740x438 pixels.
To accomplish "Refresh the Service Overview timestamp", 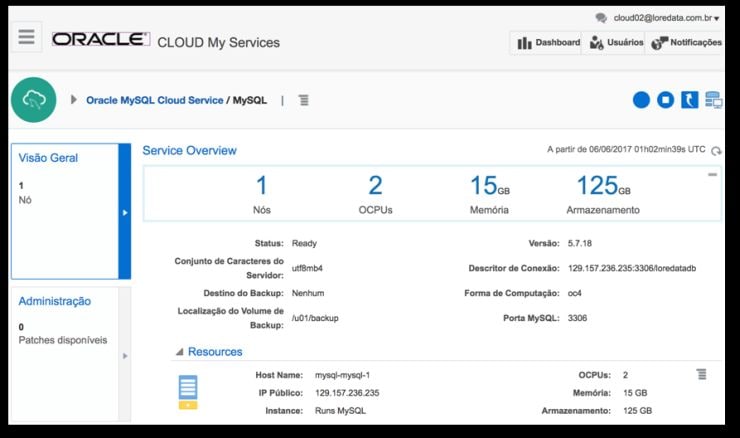I will [x=716, y=150].
